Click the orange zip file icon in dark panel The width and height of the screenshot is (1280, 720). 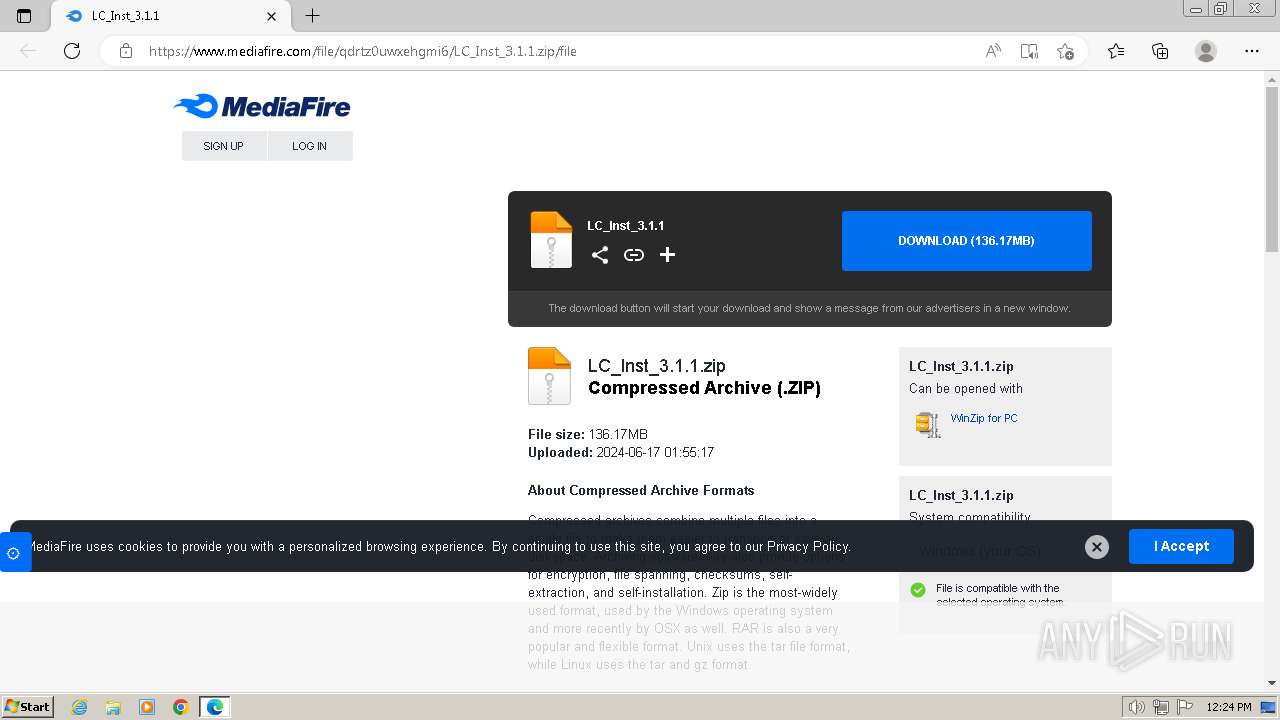[551, 240]
